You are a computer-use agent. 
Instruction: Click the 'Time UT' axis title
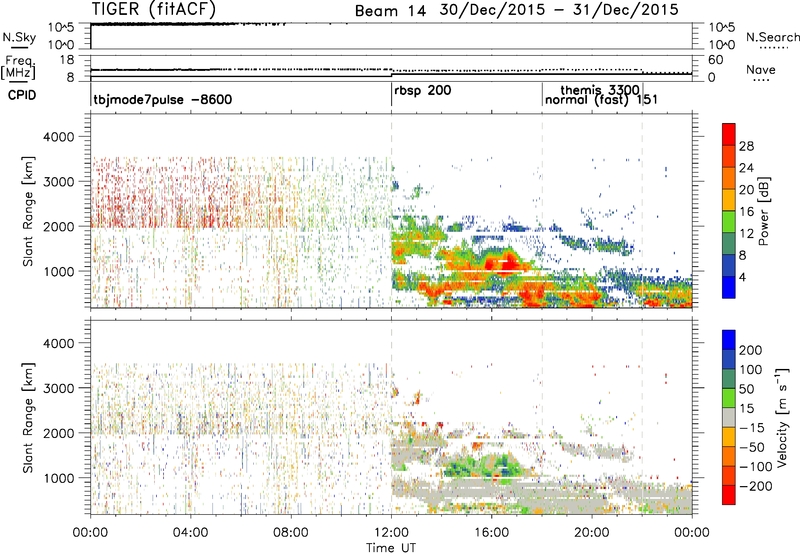click(x=391, y=548)
